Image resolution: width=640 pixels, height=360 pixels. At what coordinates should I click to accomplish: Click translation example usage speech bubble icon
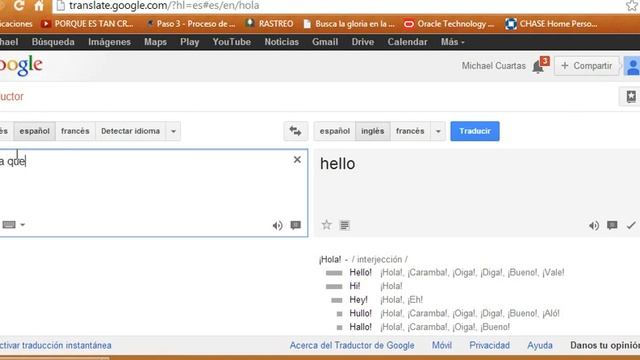612,225
